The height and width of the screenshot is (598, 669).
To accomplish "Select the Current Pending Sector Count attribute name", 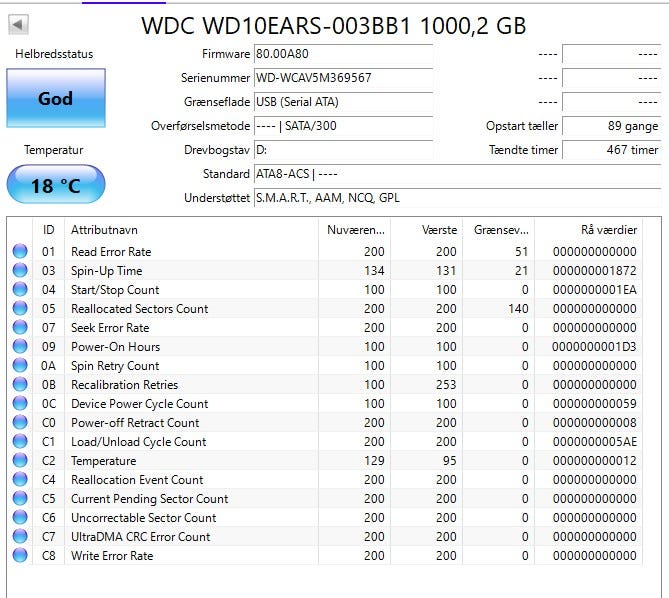I will point(149,499).
